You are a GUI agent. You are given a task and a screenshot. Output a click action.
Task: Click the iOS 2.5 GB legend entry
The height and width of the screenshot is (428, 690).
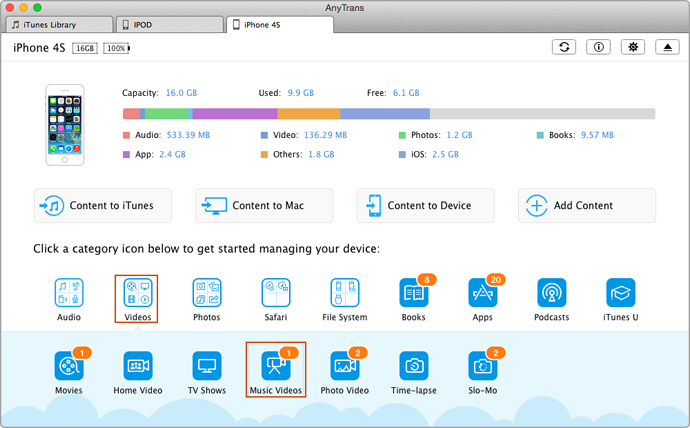pos(429,154)
